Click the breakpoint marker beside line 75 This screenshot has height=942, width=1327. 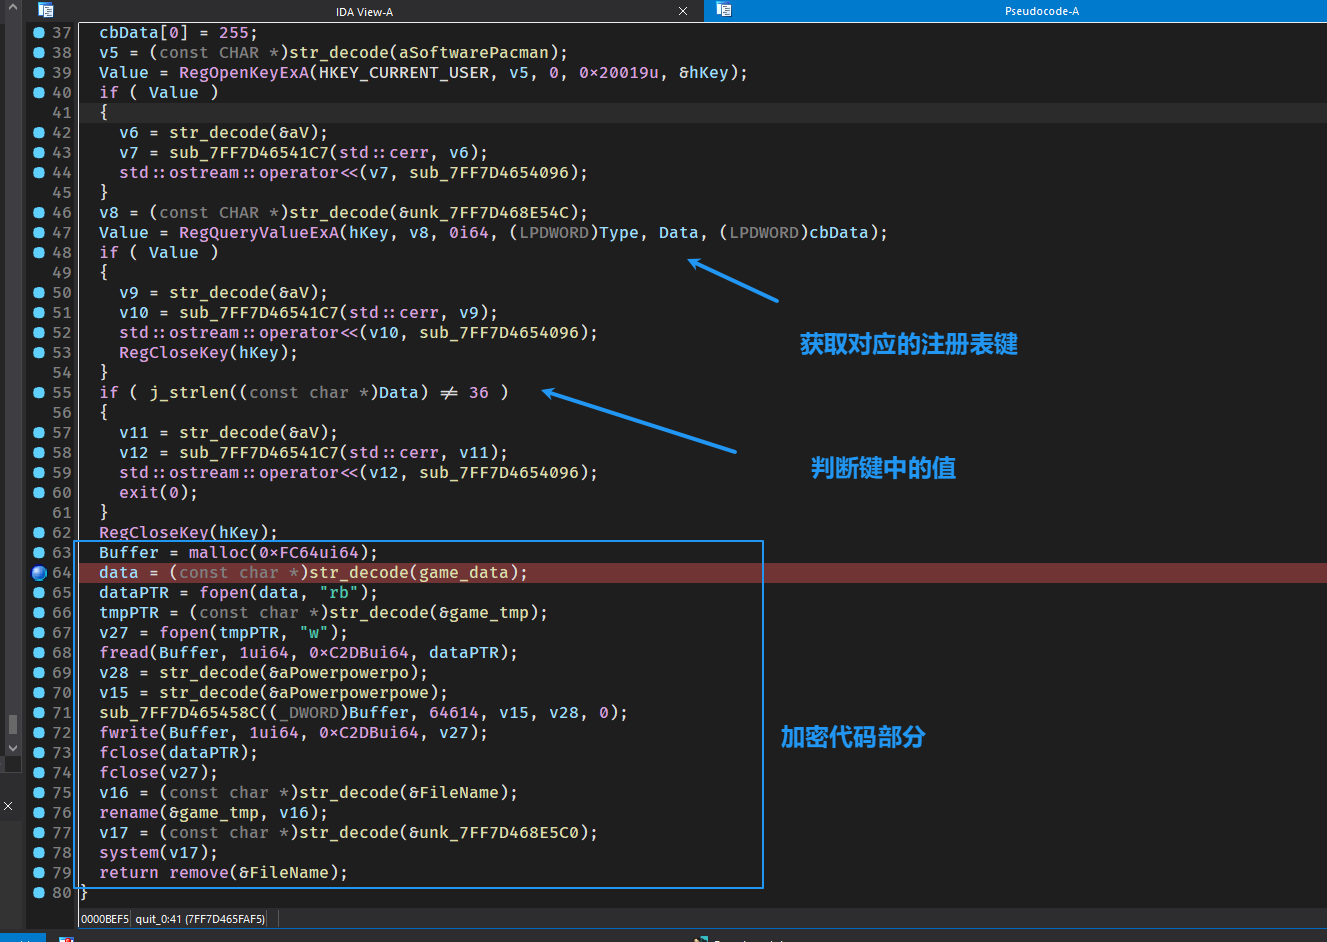39,793
